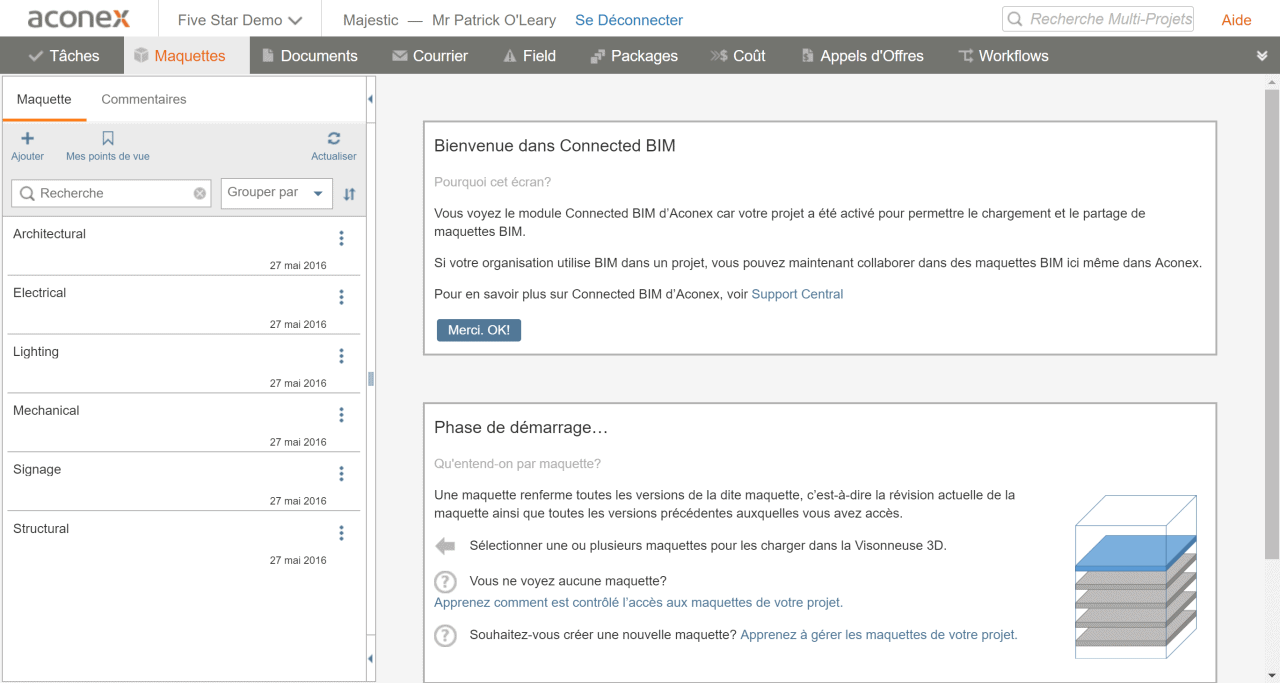Open the Aide link
The height and width of the screenshot is (683, 1280).
1236,20
